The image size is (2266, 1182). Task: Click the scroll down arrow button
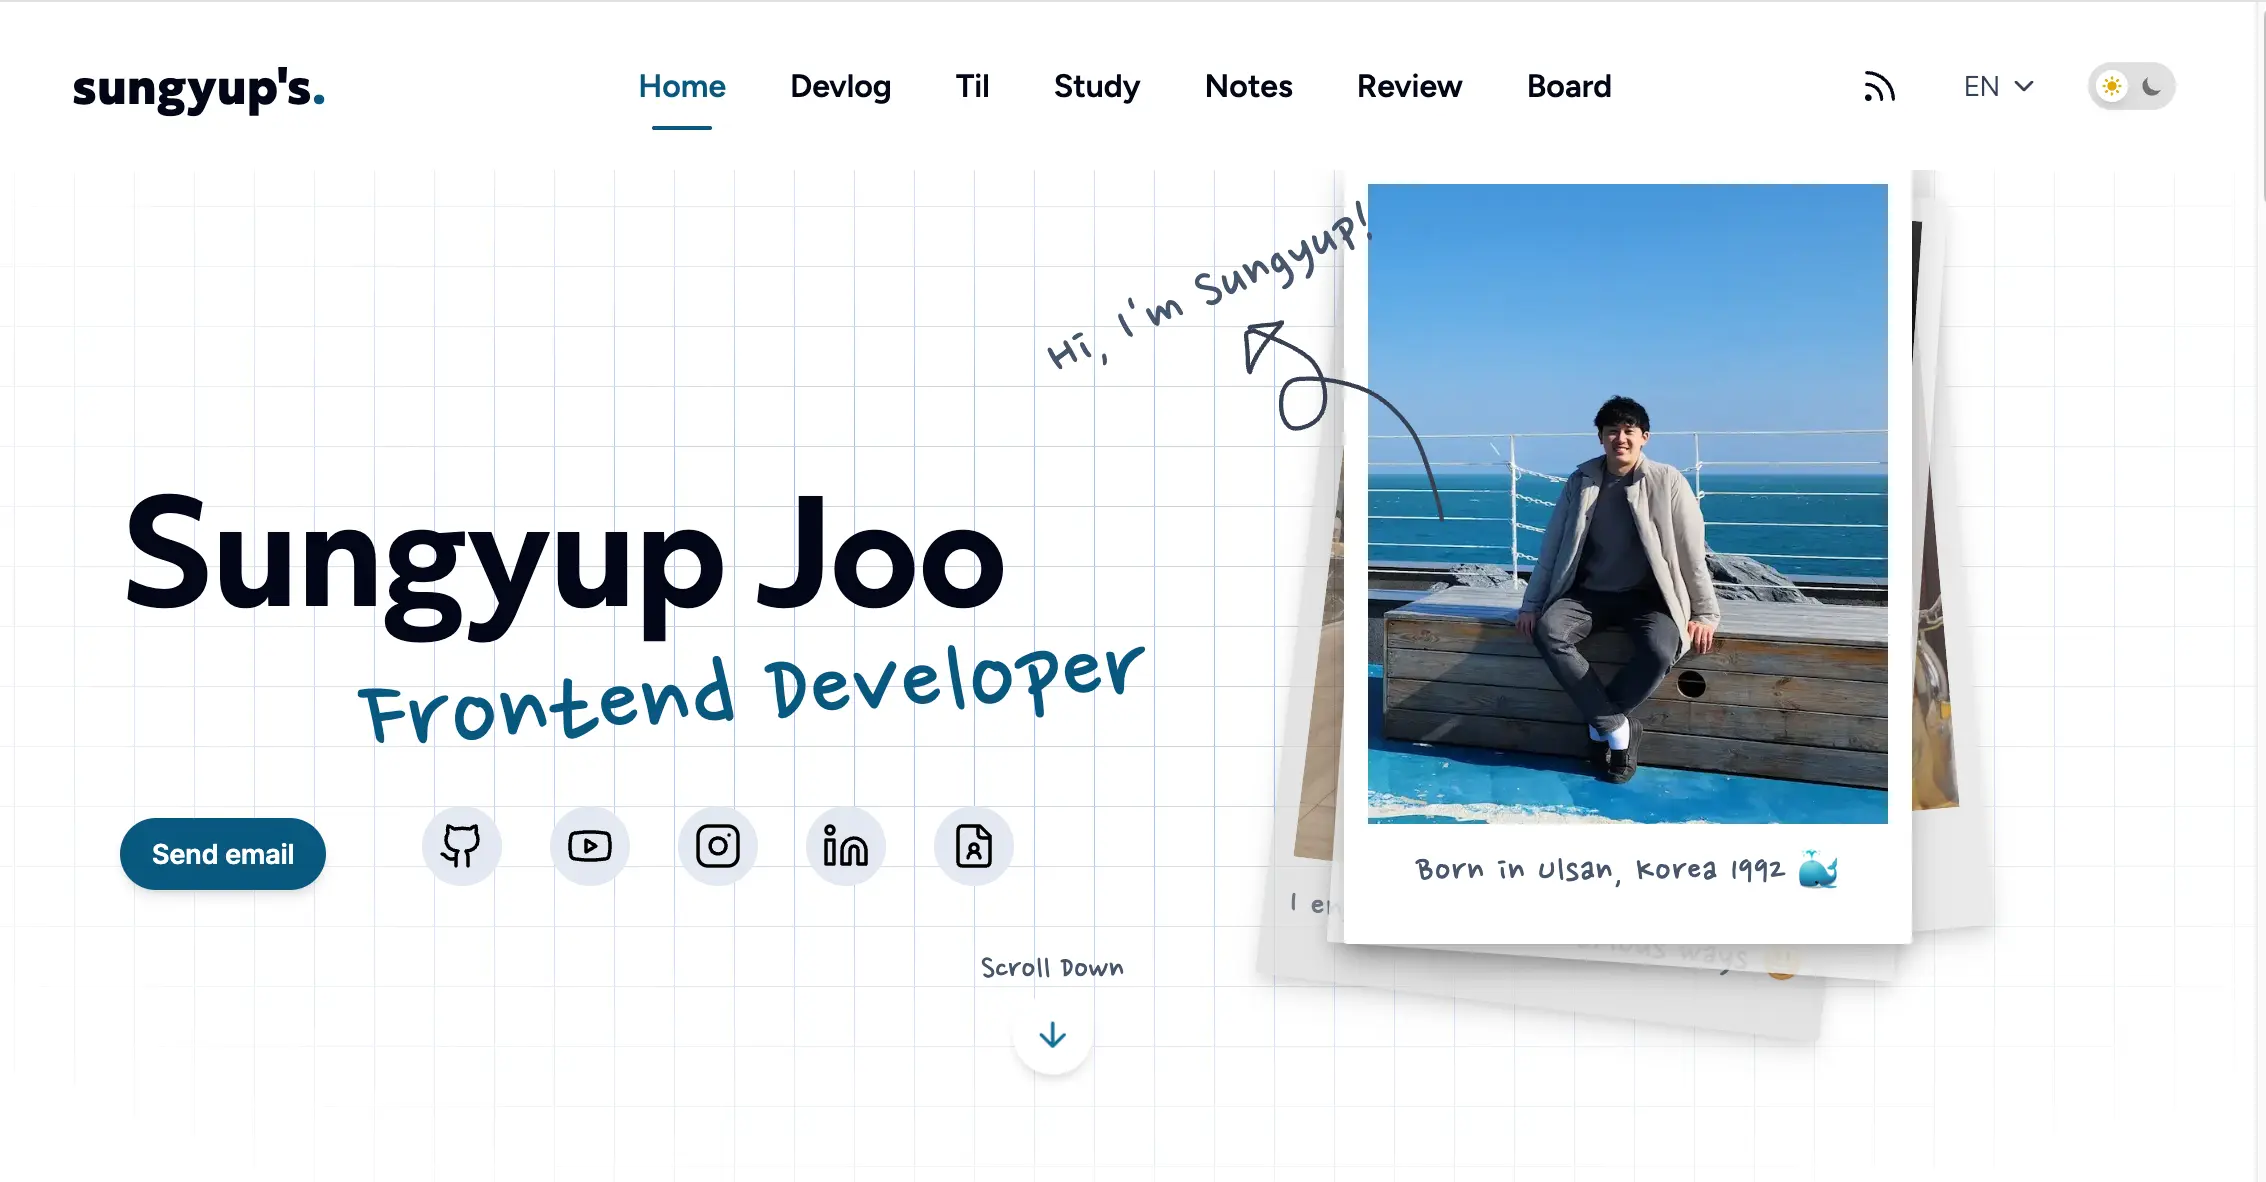tap(1052, 1036)
